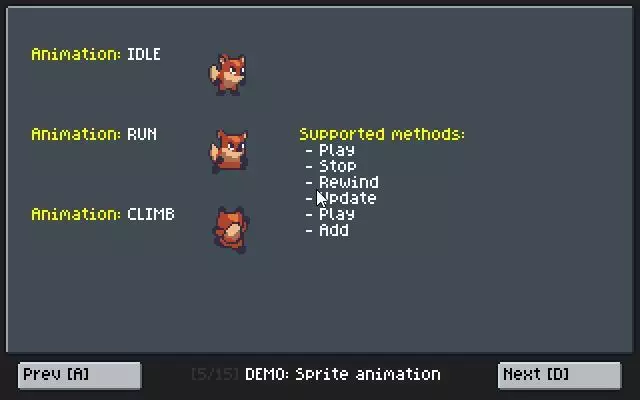Click the Prev [A] button
The image size is (640, 400).
pyautogui.click(x=80, y=375)
